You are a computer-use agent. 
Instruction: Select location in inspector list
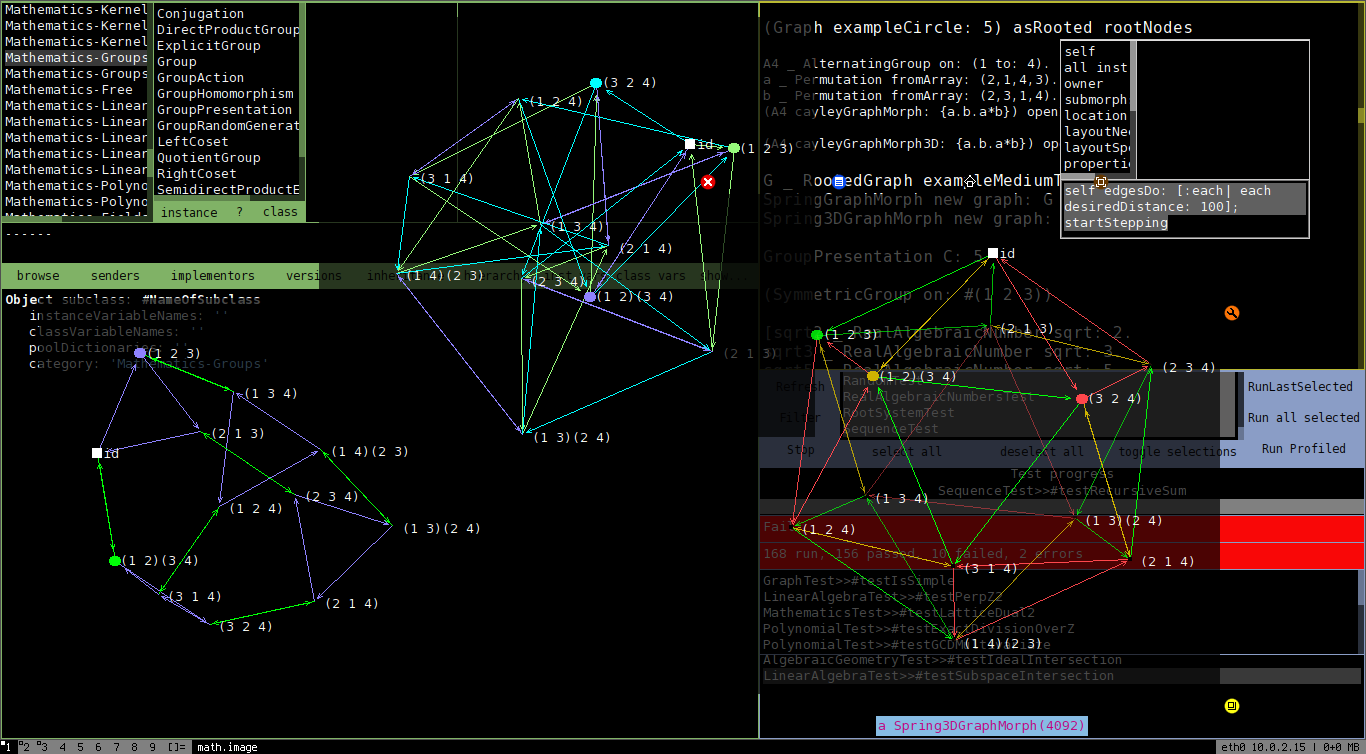1095,115
